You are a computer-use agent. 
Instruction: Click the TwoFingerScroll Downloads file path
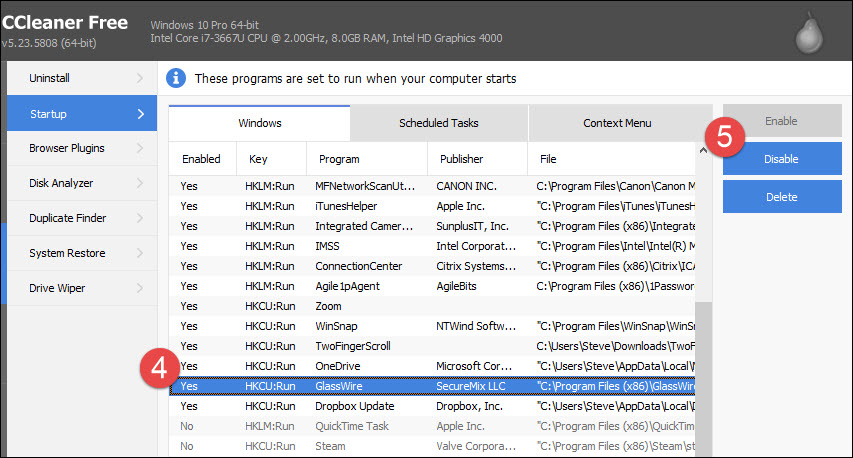615,346
